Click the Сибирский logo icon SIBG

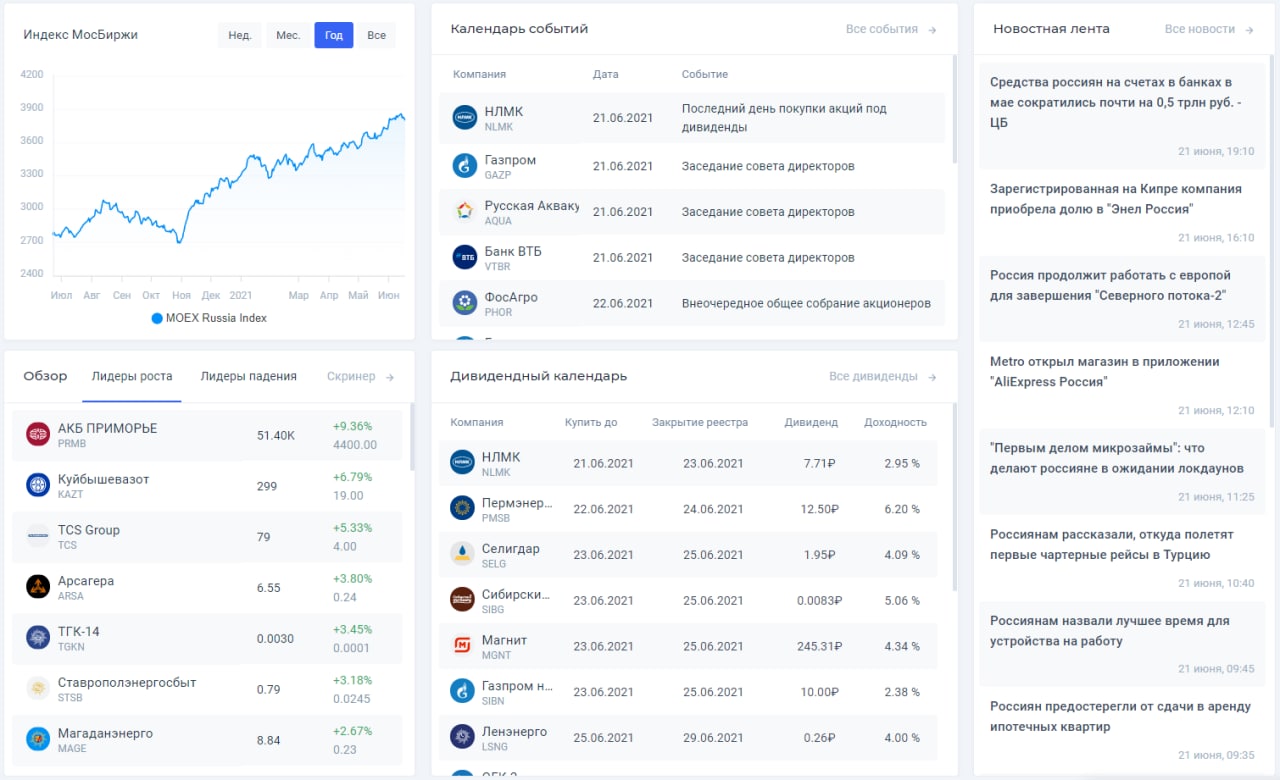462,600
